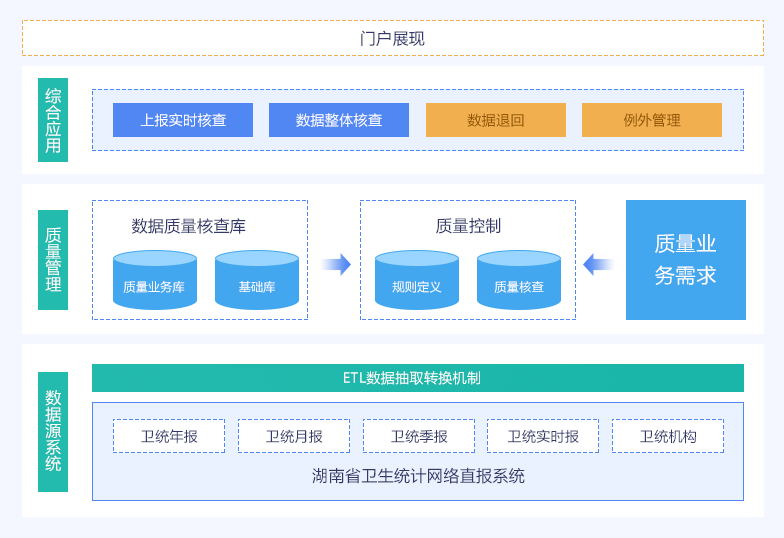Select the 卫统机构 dashed box
784x538 pixels.
668,436
